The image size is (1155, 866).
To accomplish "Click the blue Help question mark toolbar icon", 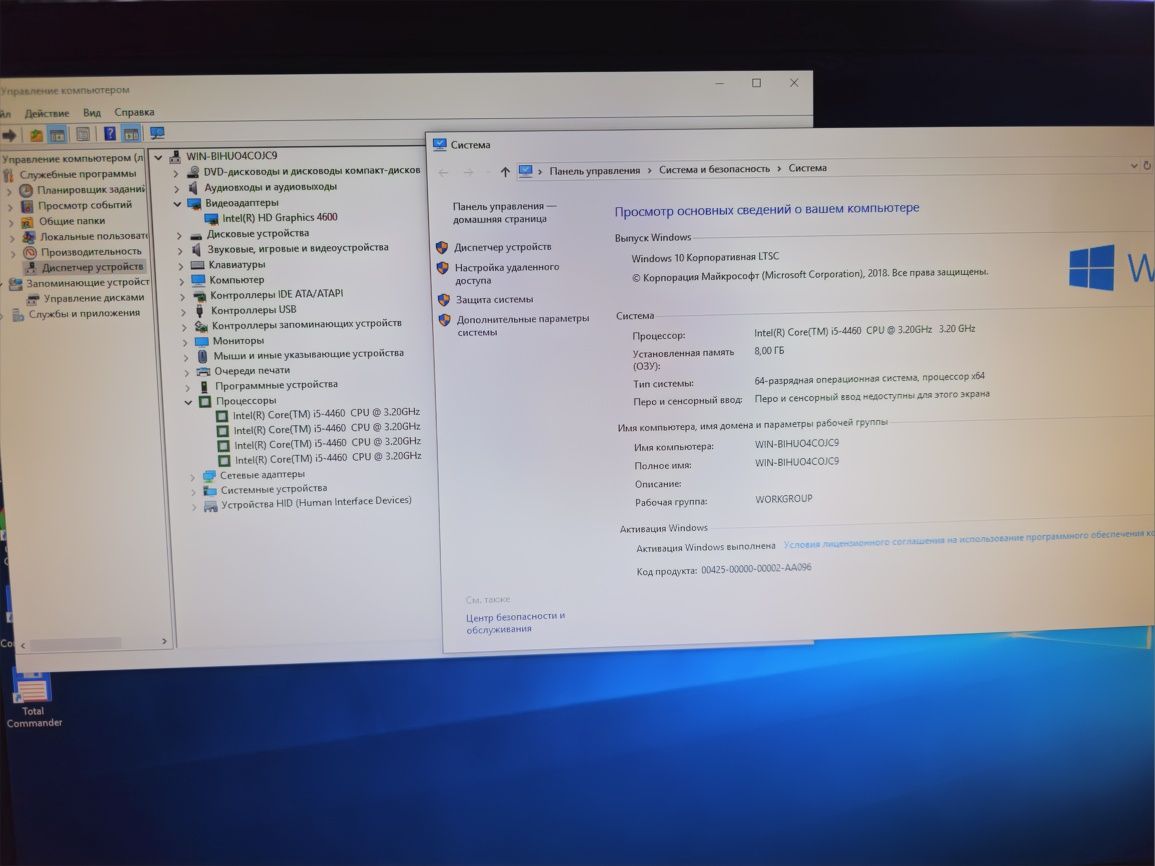I will click(110, 133).
